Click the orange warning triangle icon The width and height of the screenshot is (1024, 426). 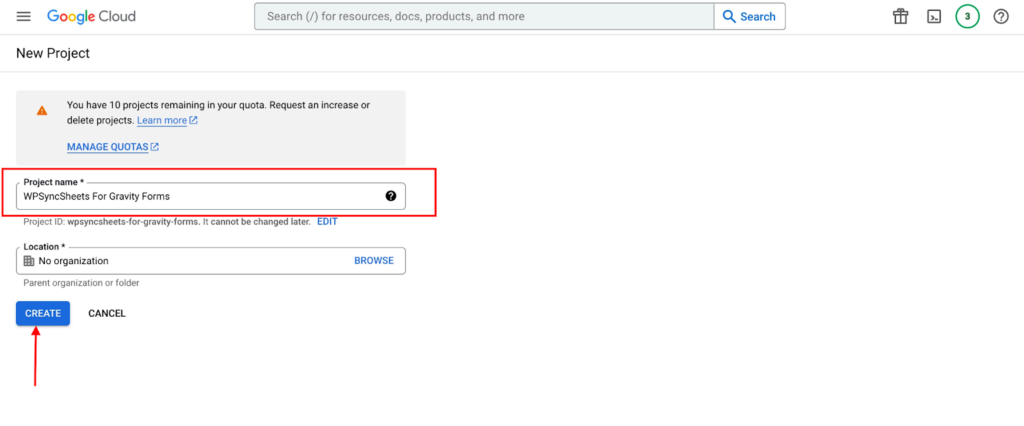[x=42, y=110]
